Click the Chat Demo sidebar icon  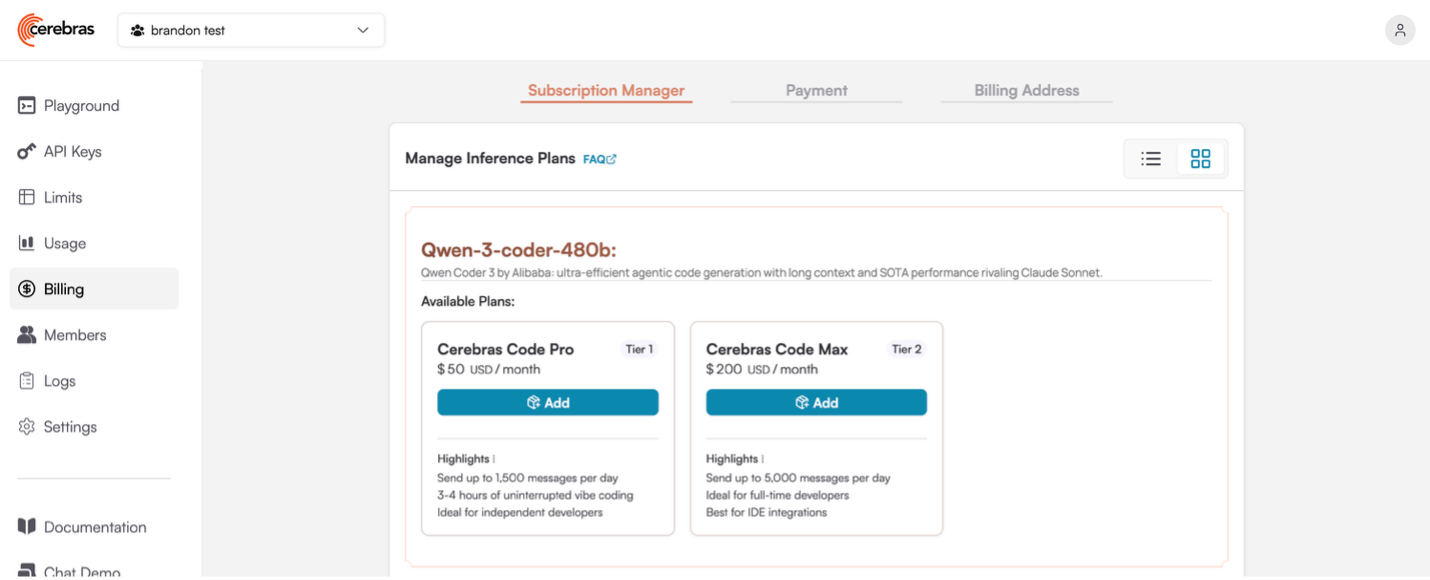27,572
